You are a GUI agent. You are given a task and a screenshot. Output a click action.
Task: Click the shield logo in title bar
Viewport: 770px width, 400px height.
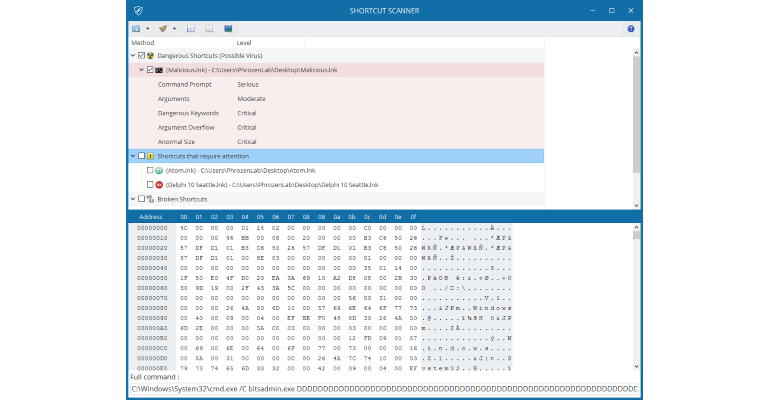click(x=138, y=10)
